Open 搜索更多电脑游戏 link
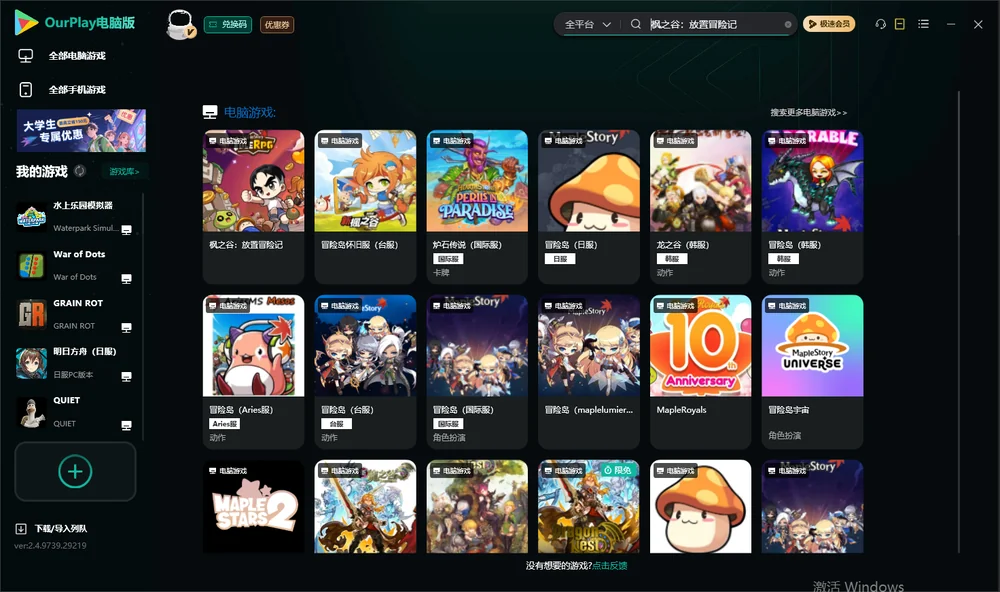 808,112
